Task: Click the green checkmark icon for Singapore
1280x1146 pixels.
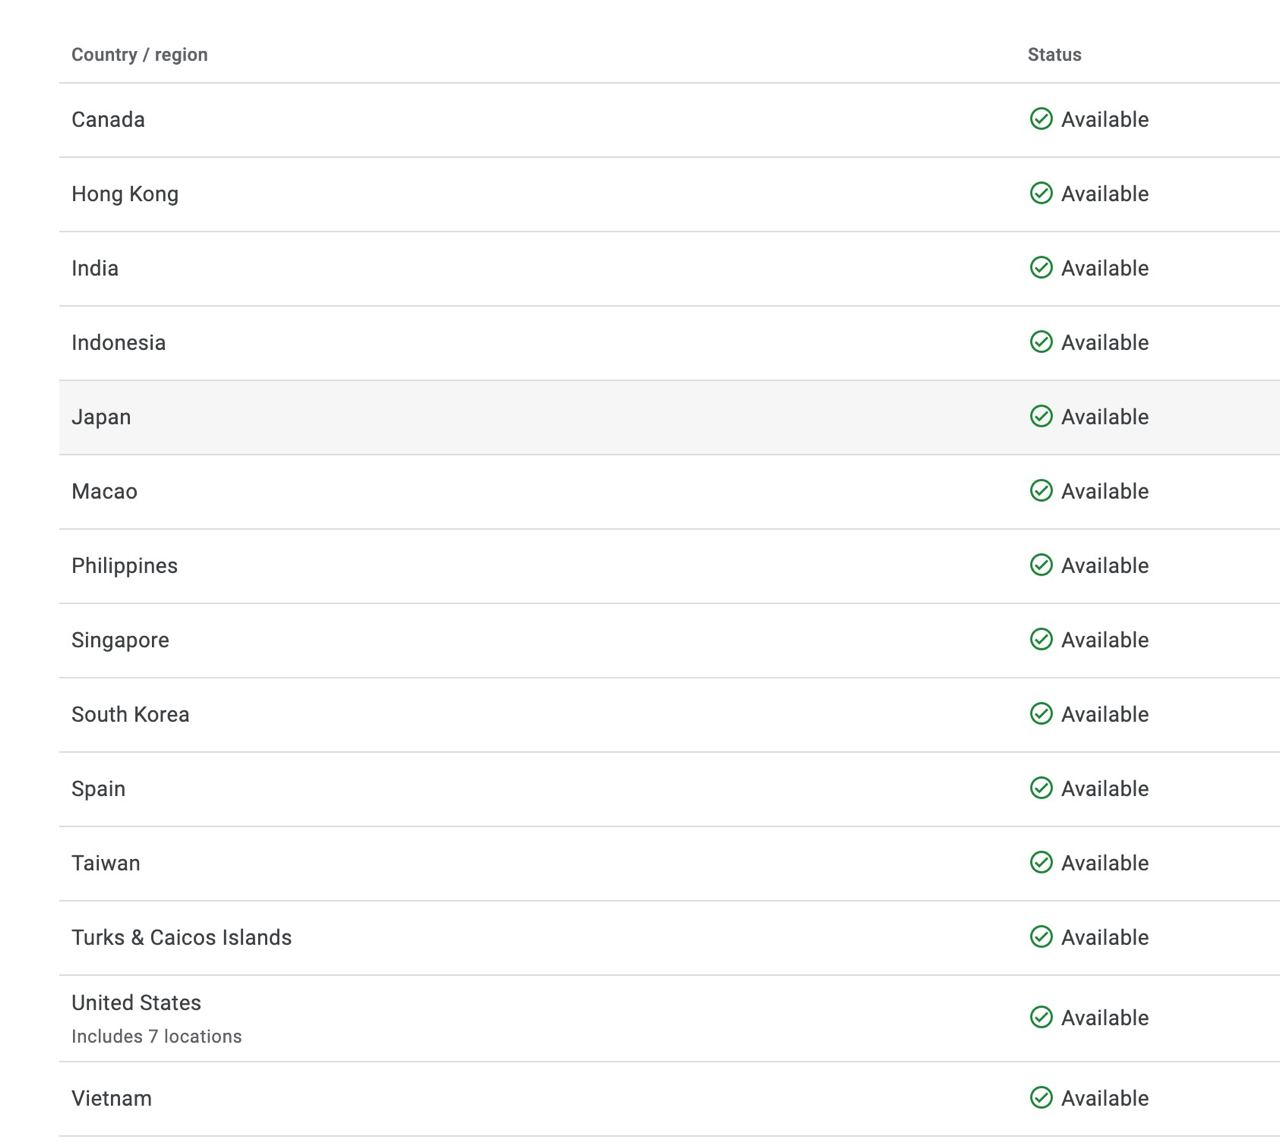Action: (x=1041, y=639)
